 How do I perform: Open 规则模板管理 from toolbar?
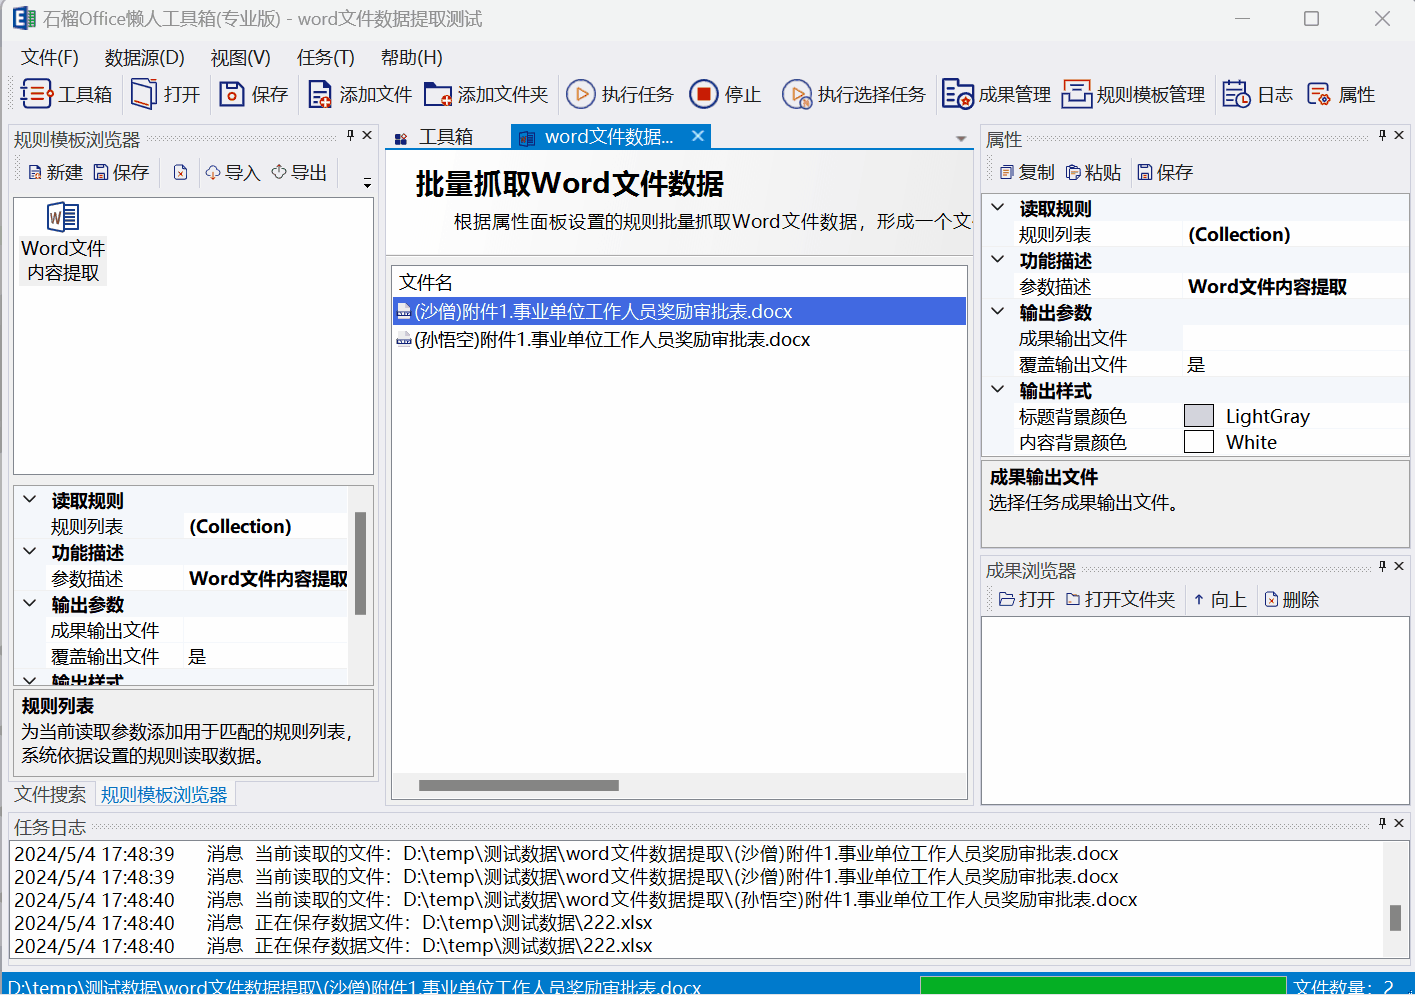[x=1134, y=94]
